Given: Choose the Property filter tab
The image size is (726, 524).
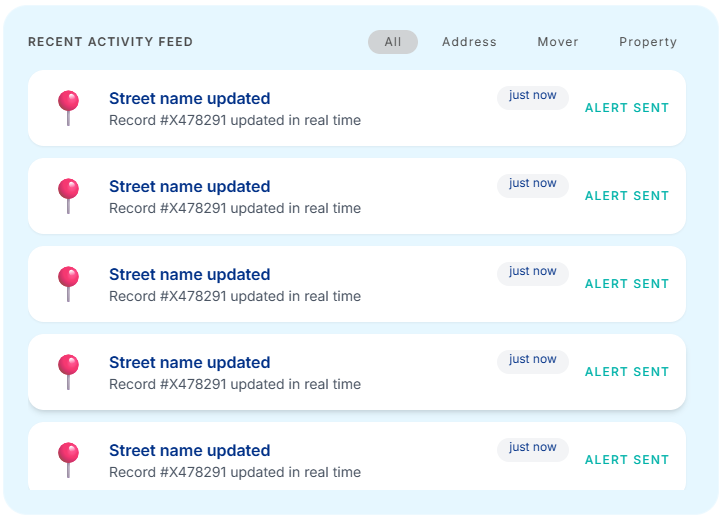Looking at the screenshot, I should [648, 42].
